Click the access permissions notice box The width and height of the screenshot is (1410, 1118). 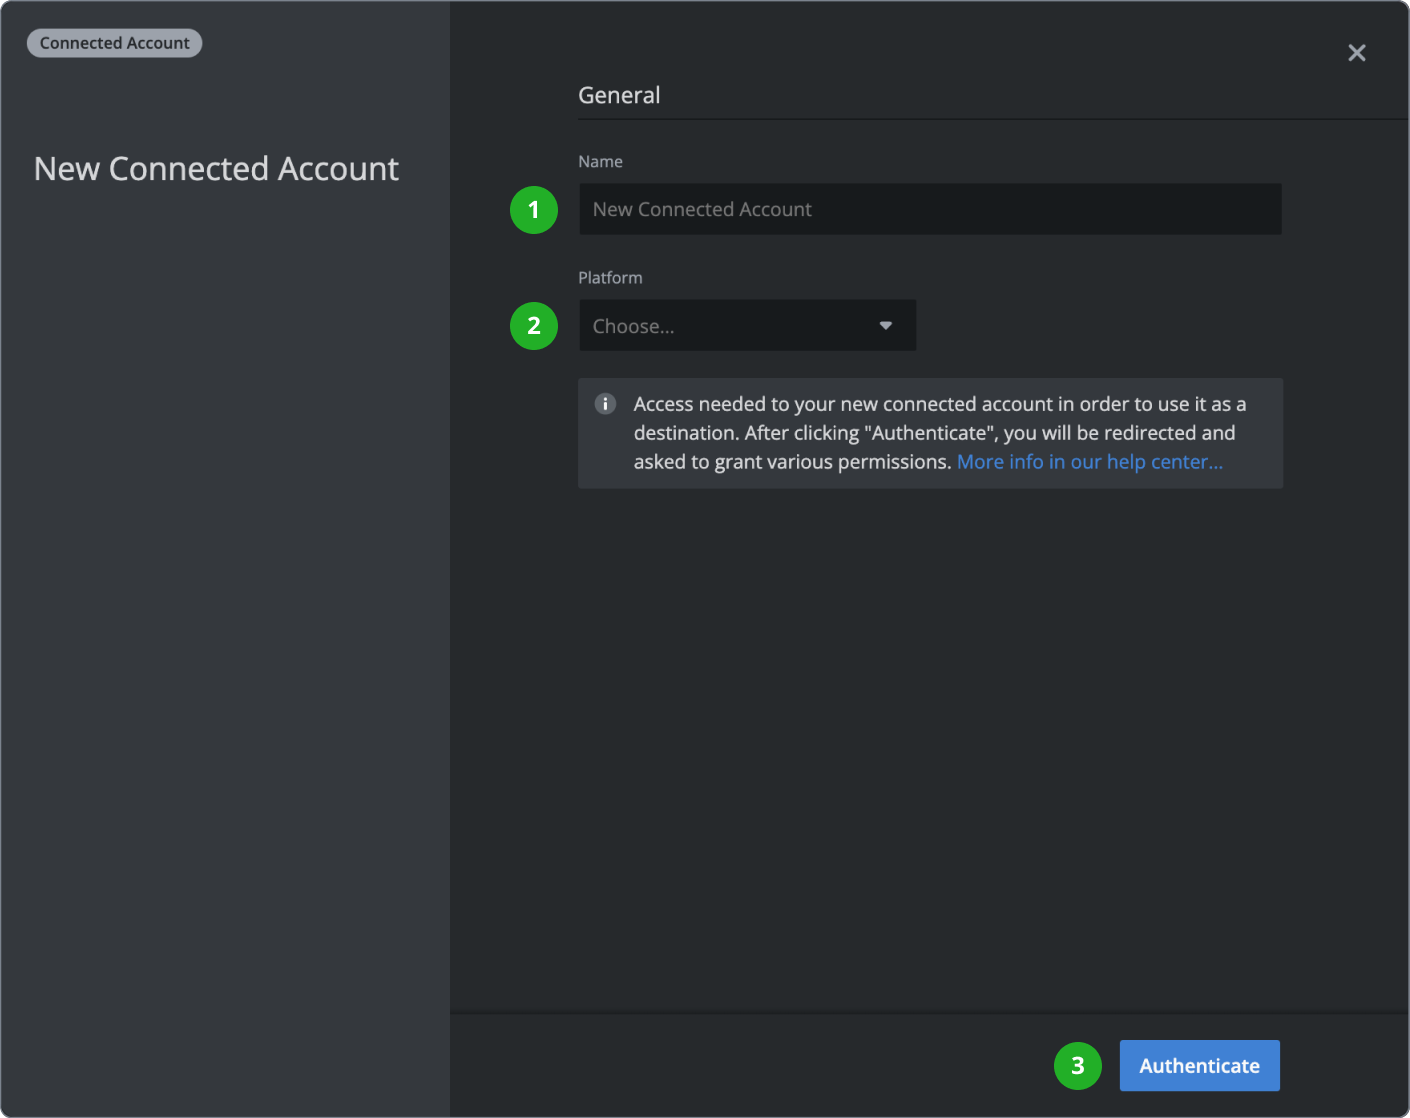[930, 433]
